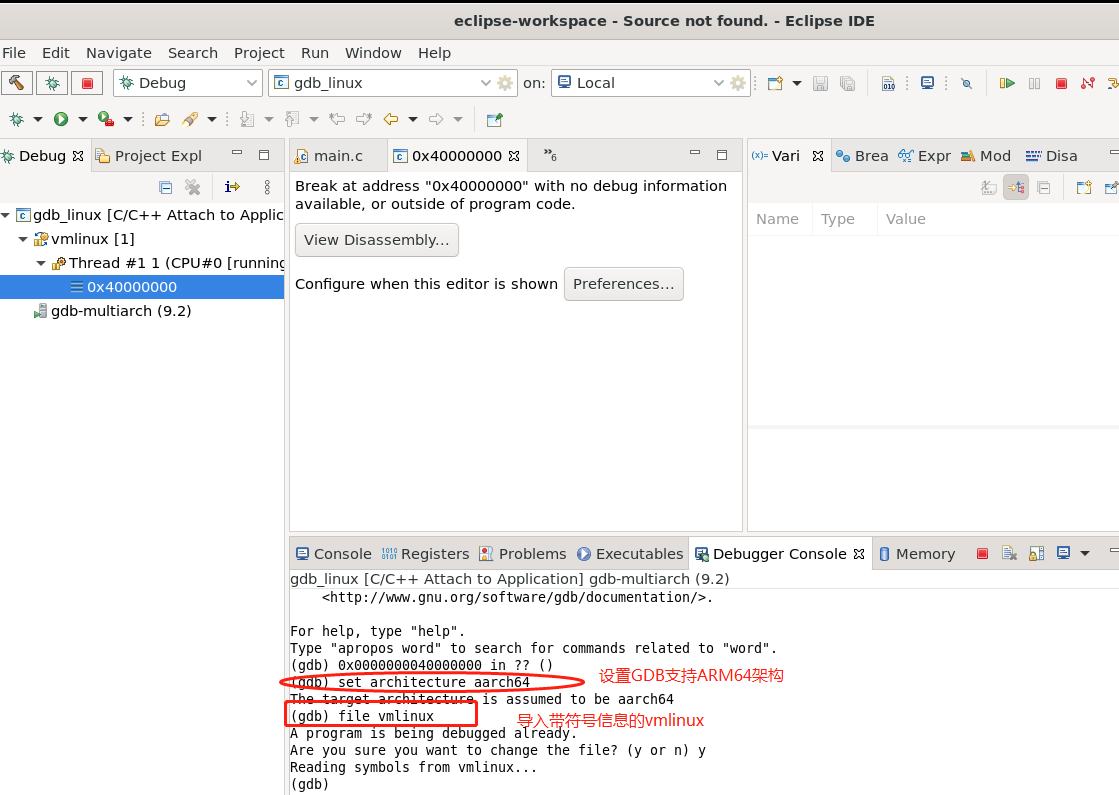Switch to the Breakpoints tab
This screenshot has width=1119, height=795.
[862, 156]
